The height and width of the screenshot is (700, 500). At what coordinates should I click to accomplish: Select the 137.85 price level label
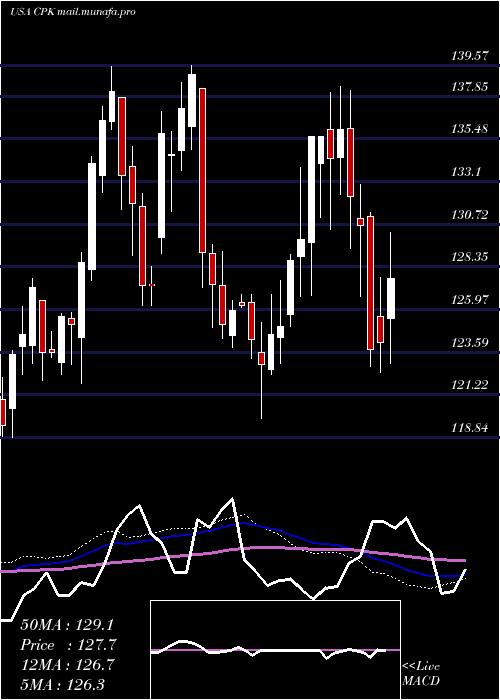click(469, 87)
